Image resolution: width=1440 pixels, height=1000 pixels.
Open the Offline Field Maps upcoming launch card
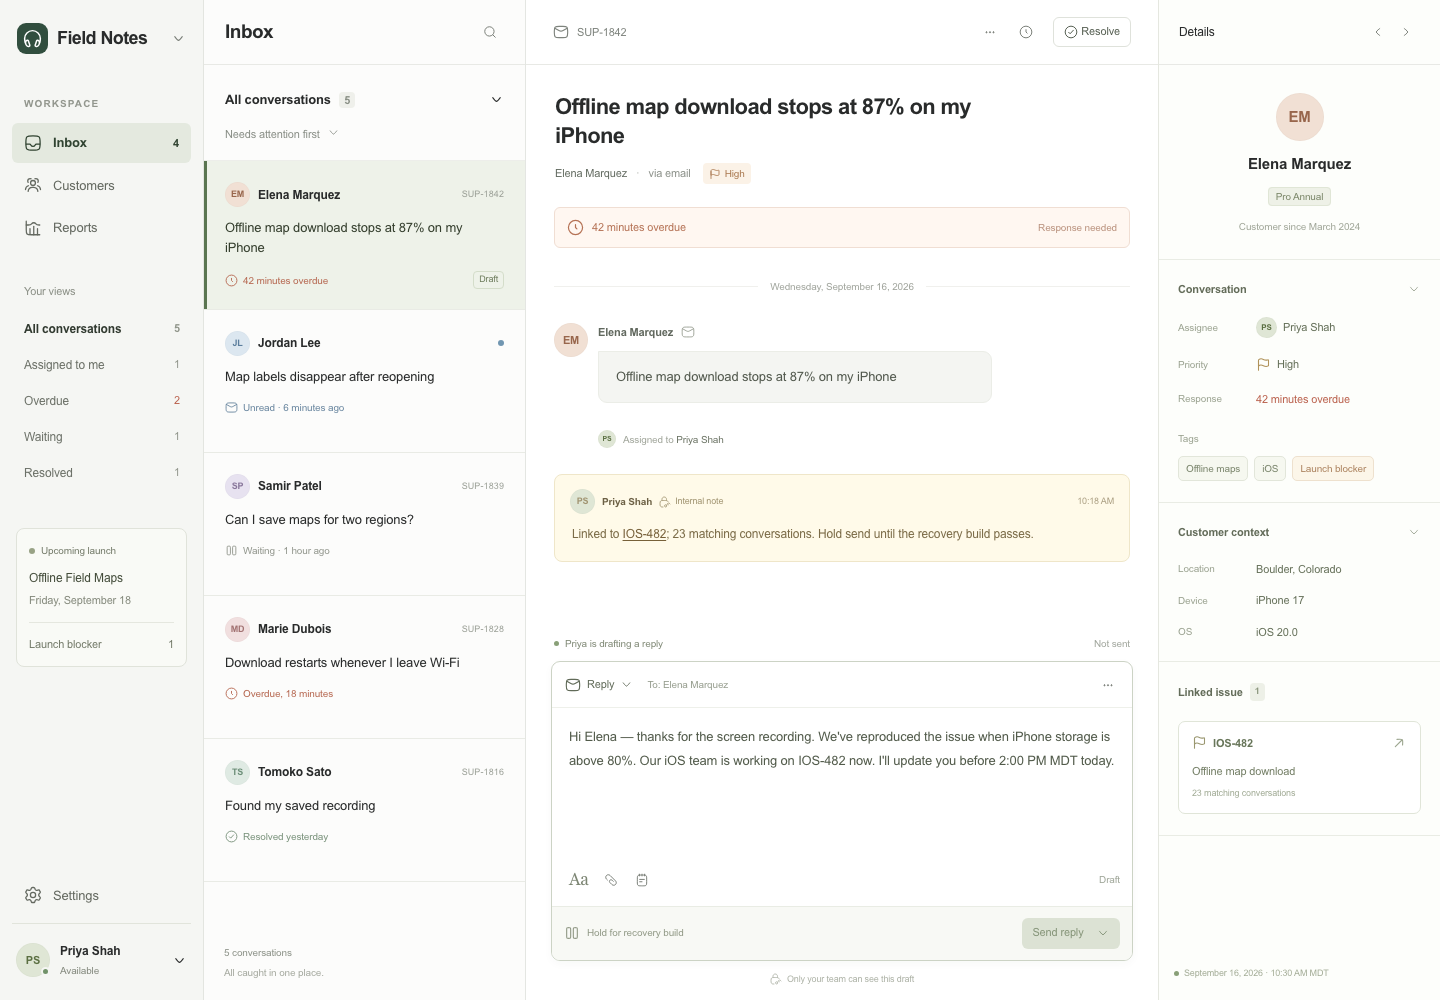click(101, 597)
